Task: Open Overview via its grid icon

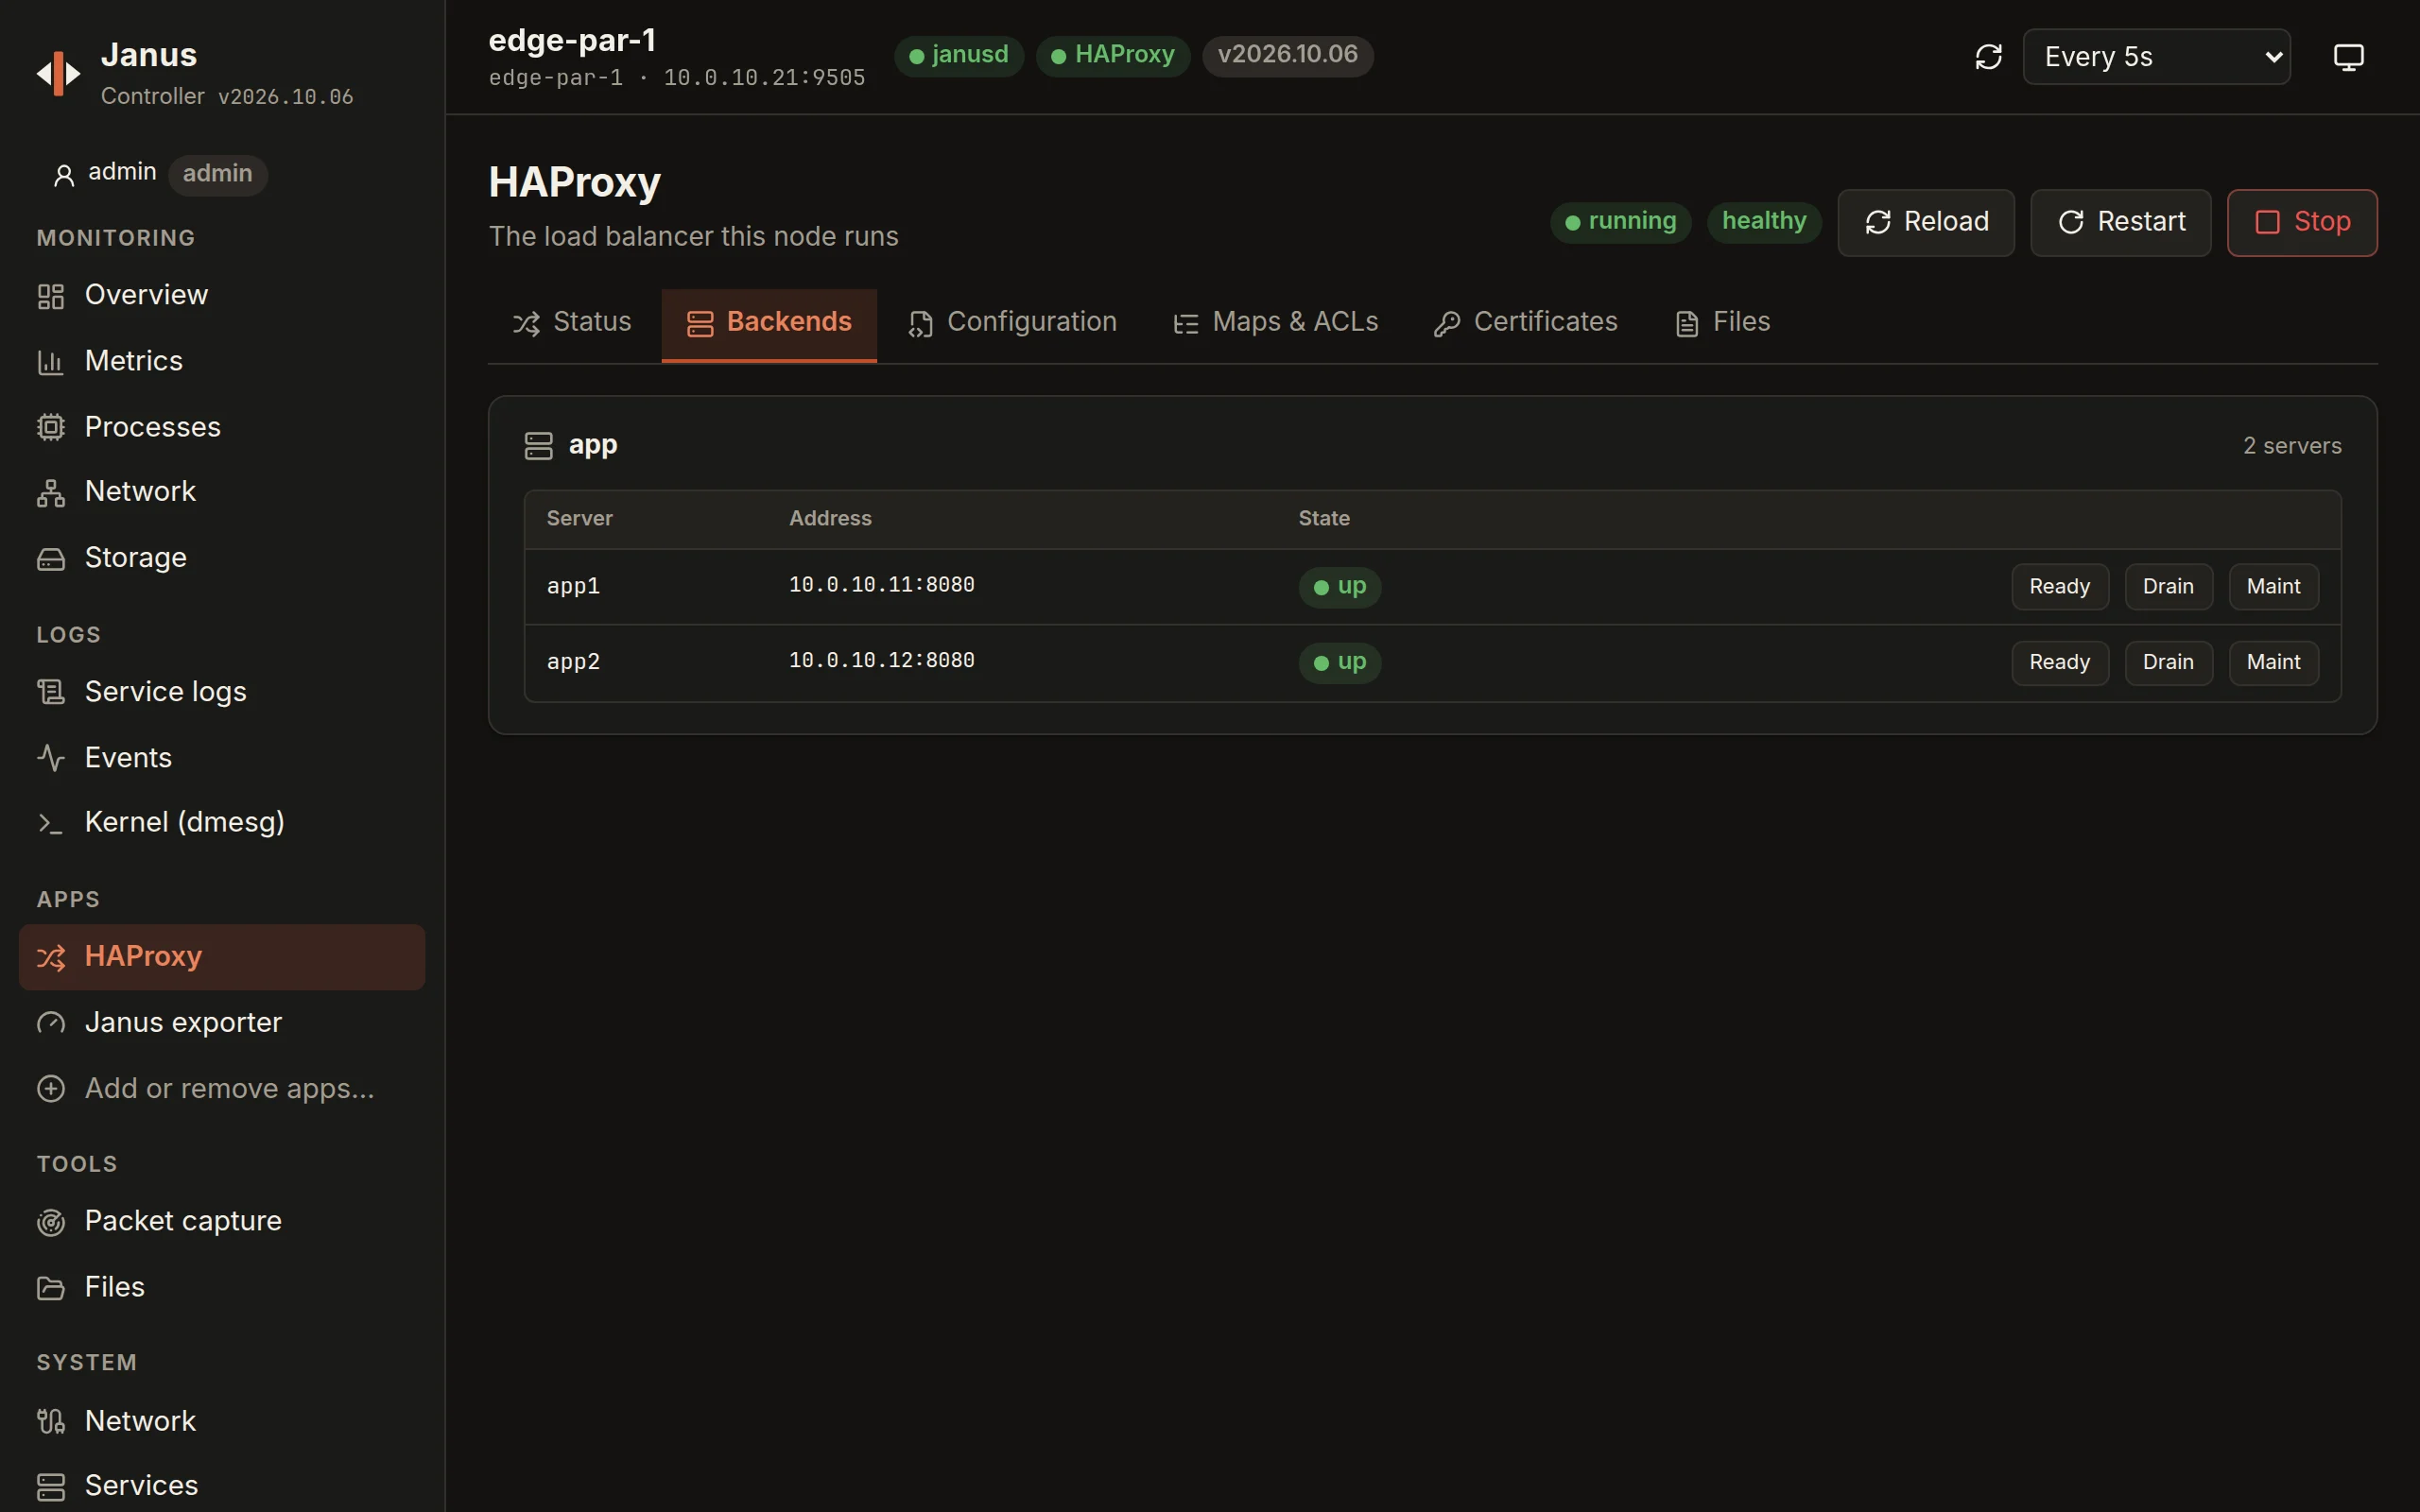Action: point(51,296)
